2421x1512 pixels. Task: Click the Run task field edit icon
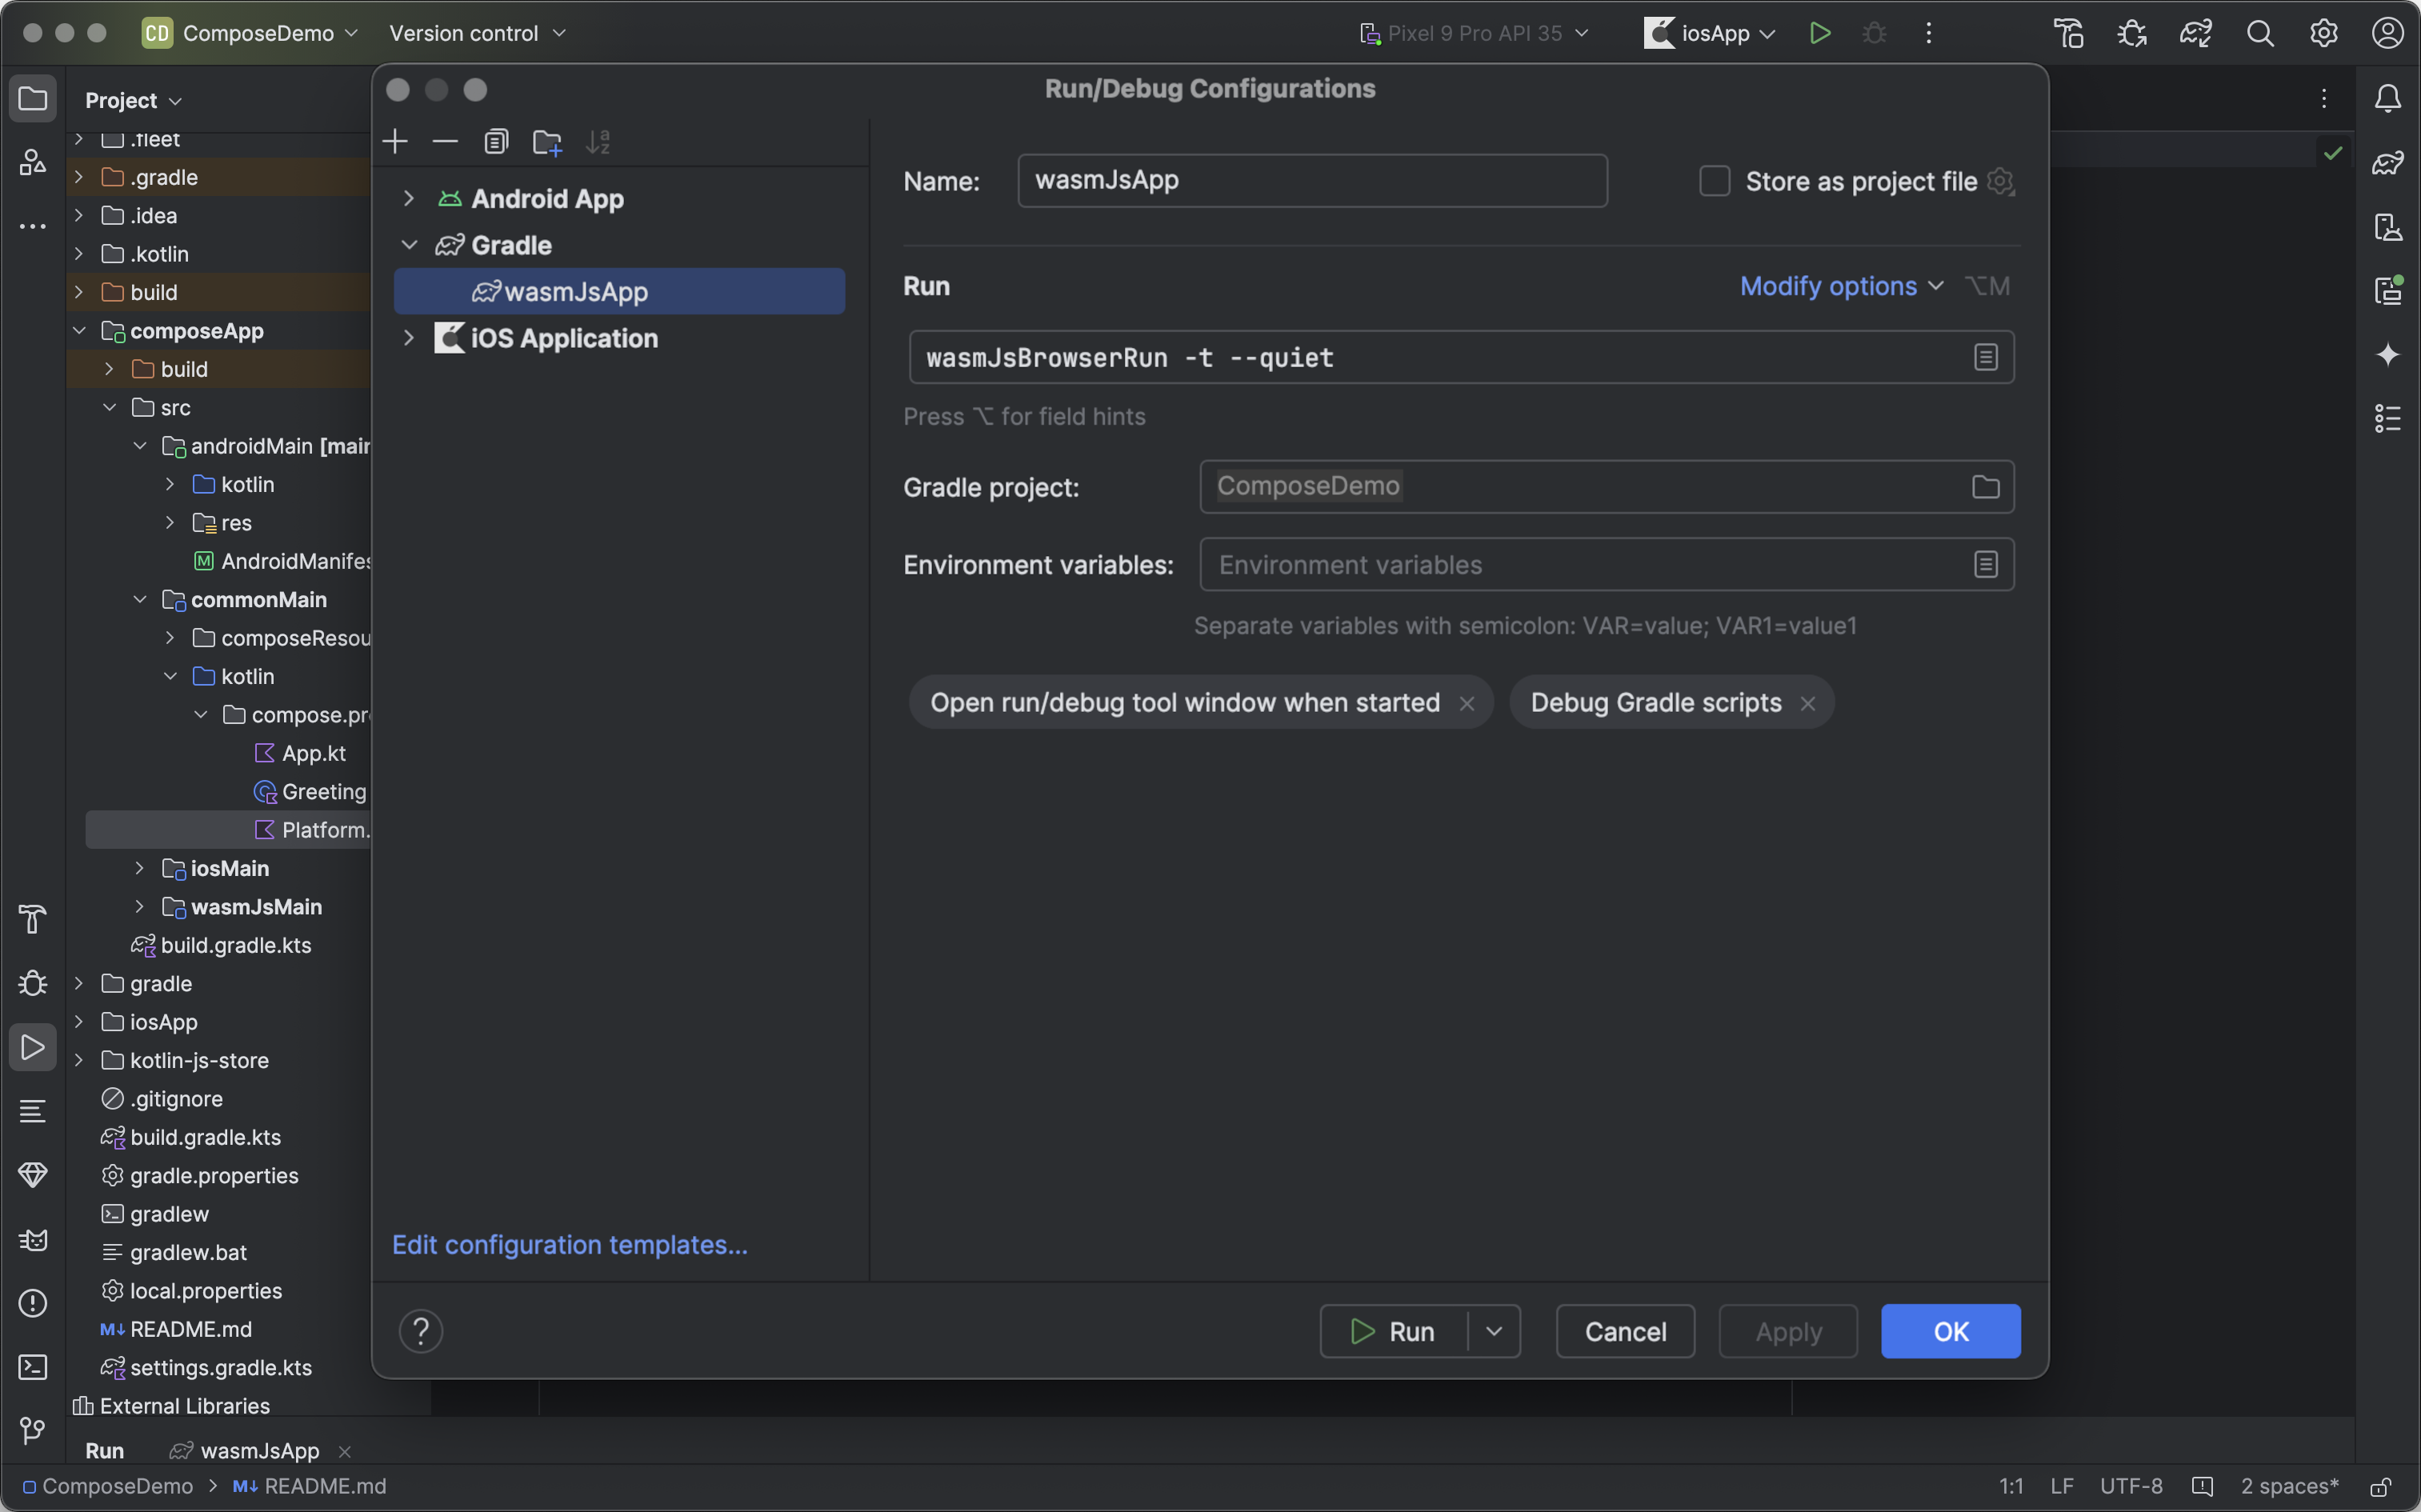coord(1986,355)
